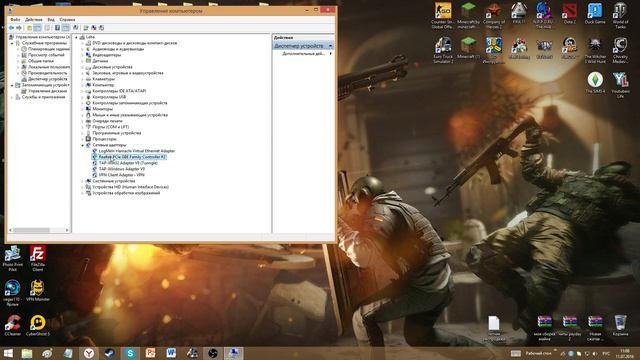Open Word from taskbar
Screen dimensions: 640x360
[x=171, y=353]
